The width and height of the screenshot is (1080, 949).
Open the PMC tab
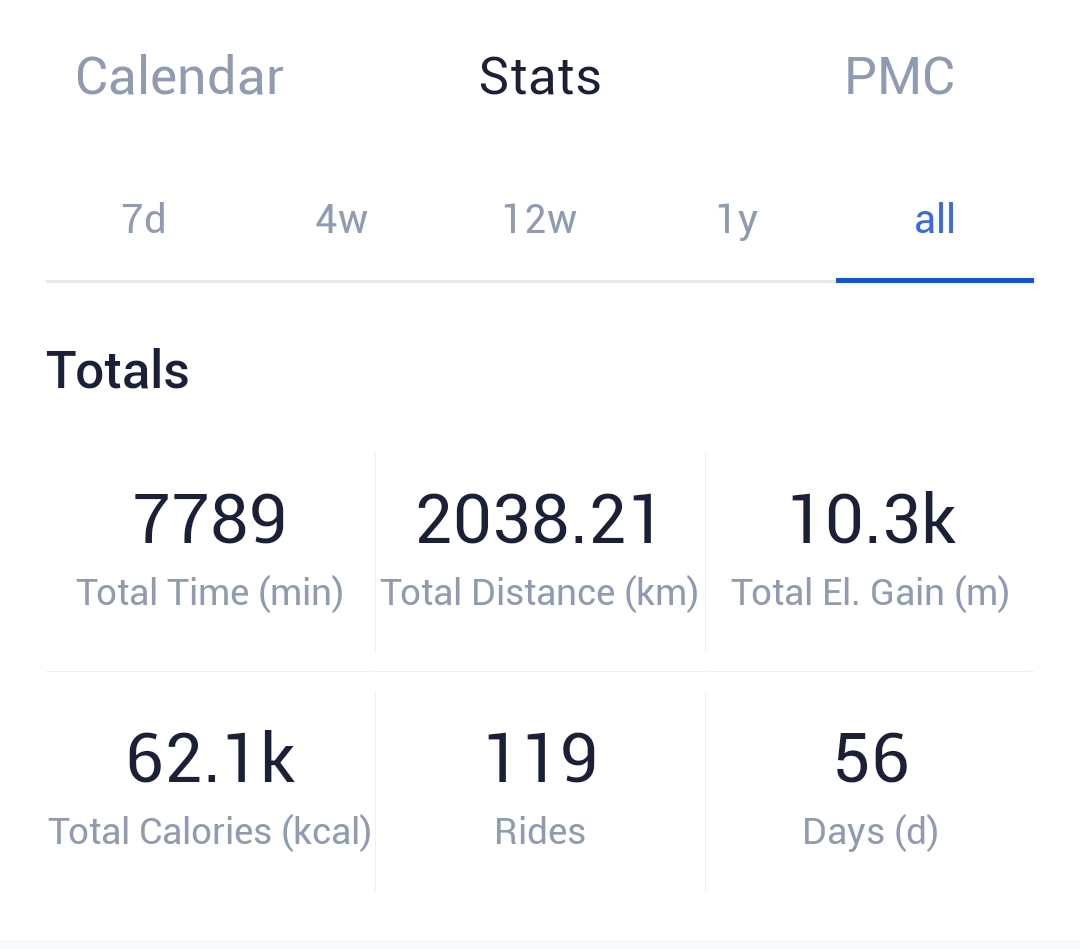coord(900,76)
